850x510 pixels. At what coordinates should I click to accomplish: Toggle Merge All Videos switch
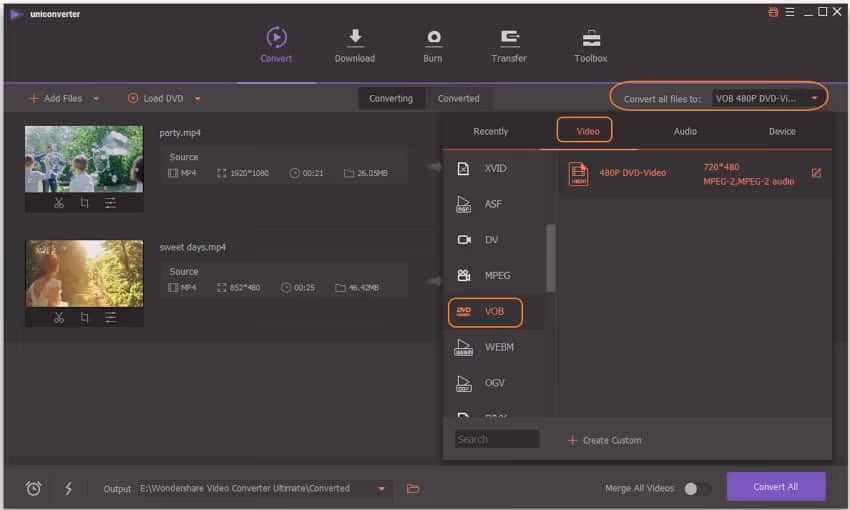697,489
